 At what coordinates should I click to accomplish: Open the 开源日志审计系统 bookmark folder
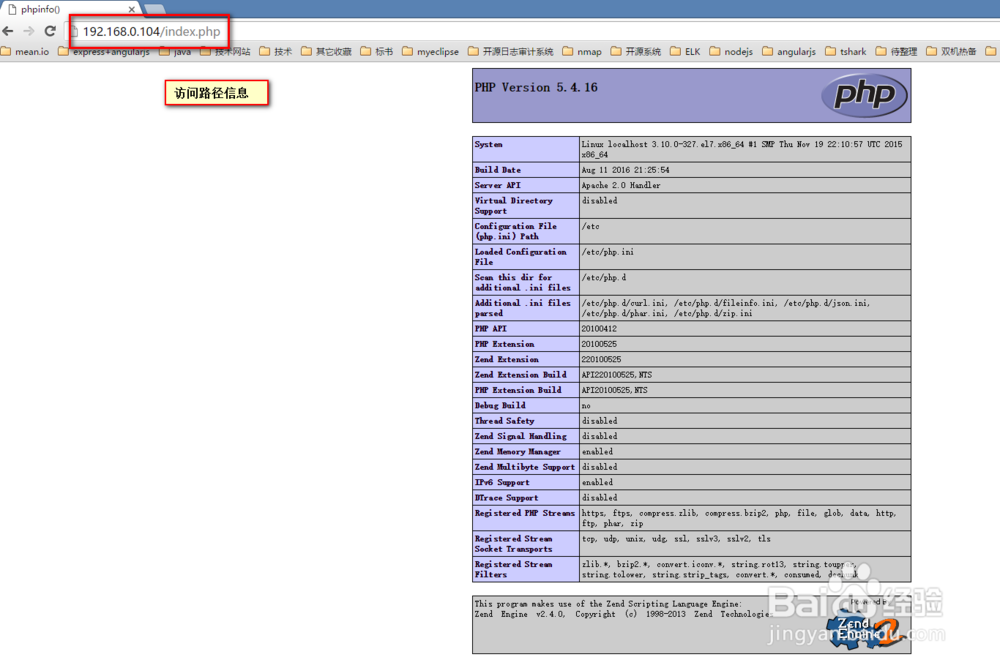pyautogui.click(x=511, y=52)
